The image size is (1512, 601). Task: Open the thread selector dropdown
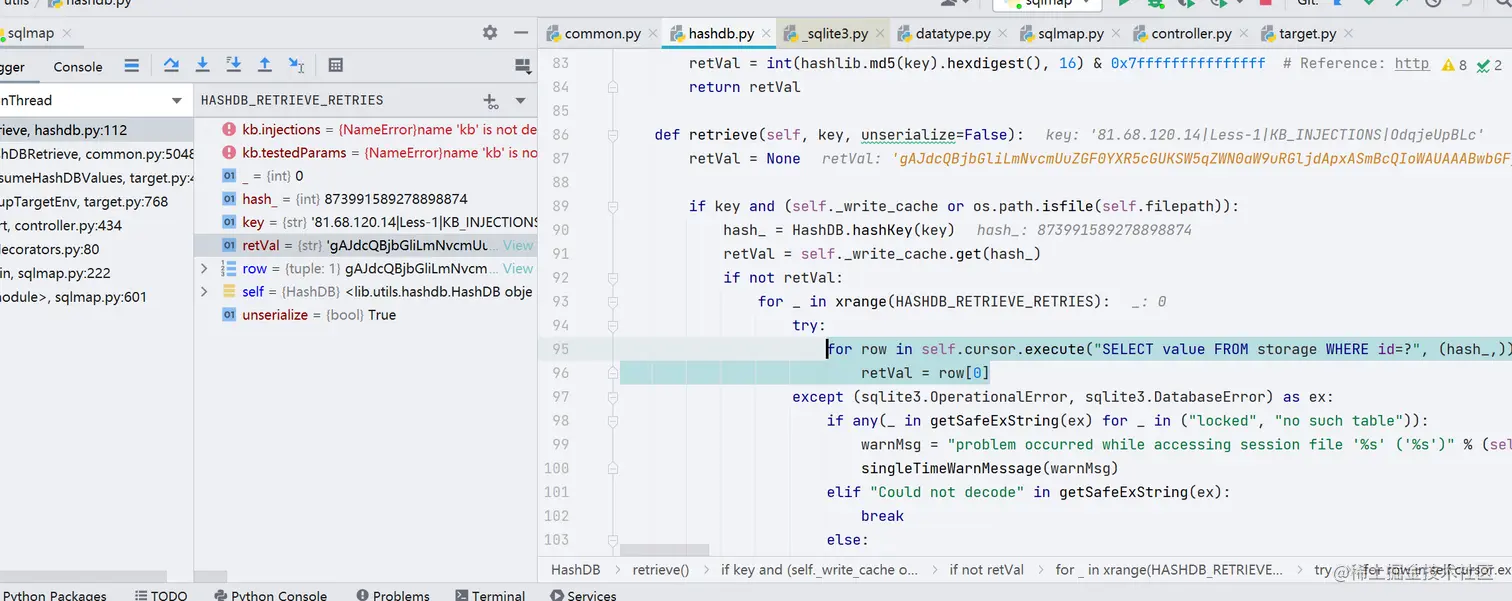177,101
